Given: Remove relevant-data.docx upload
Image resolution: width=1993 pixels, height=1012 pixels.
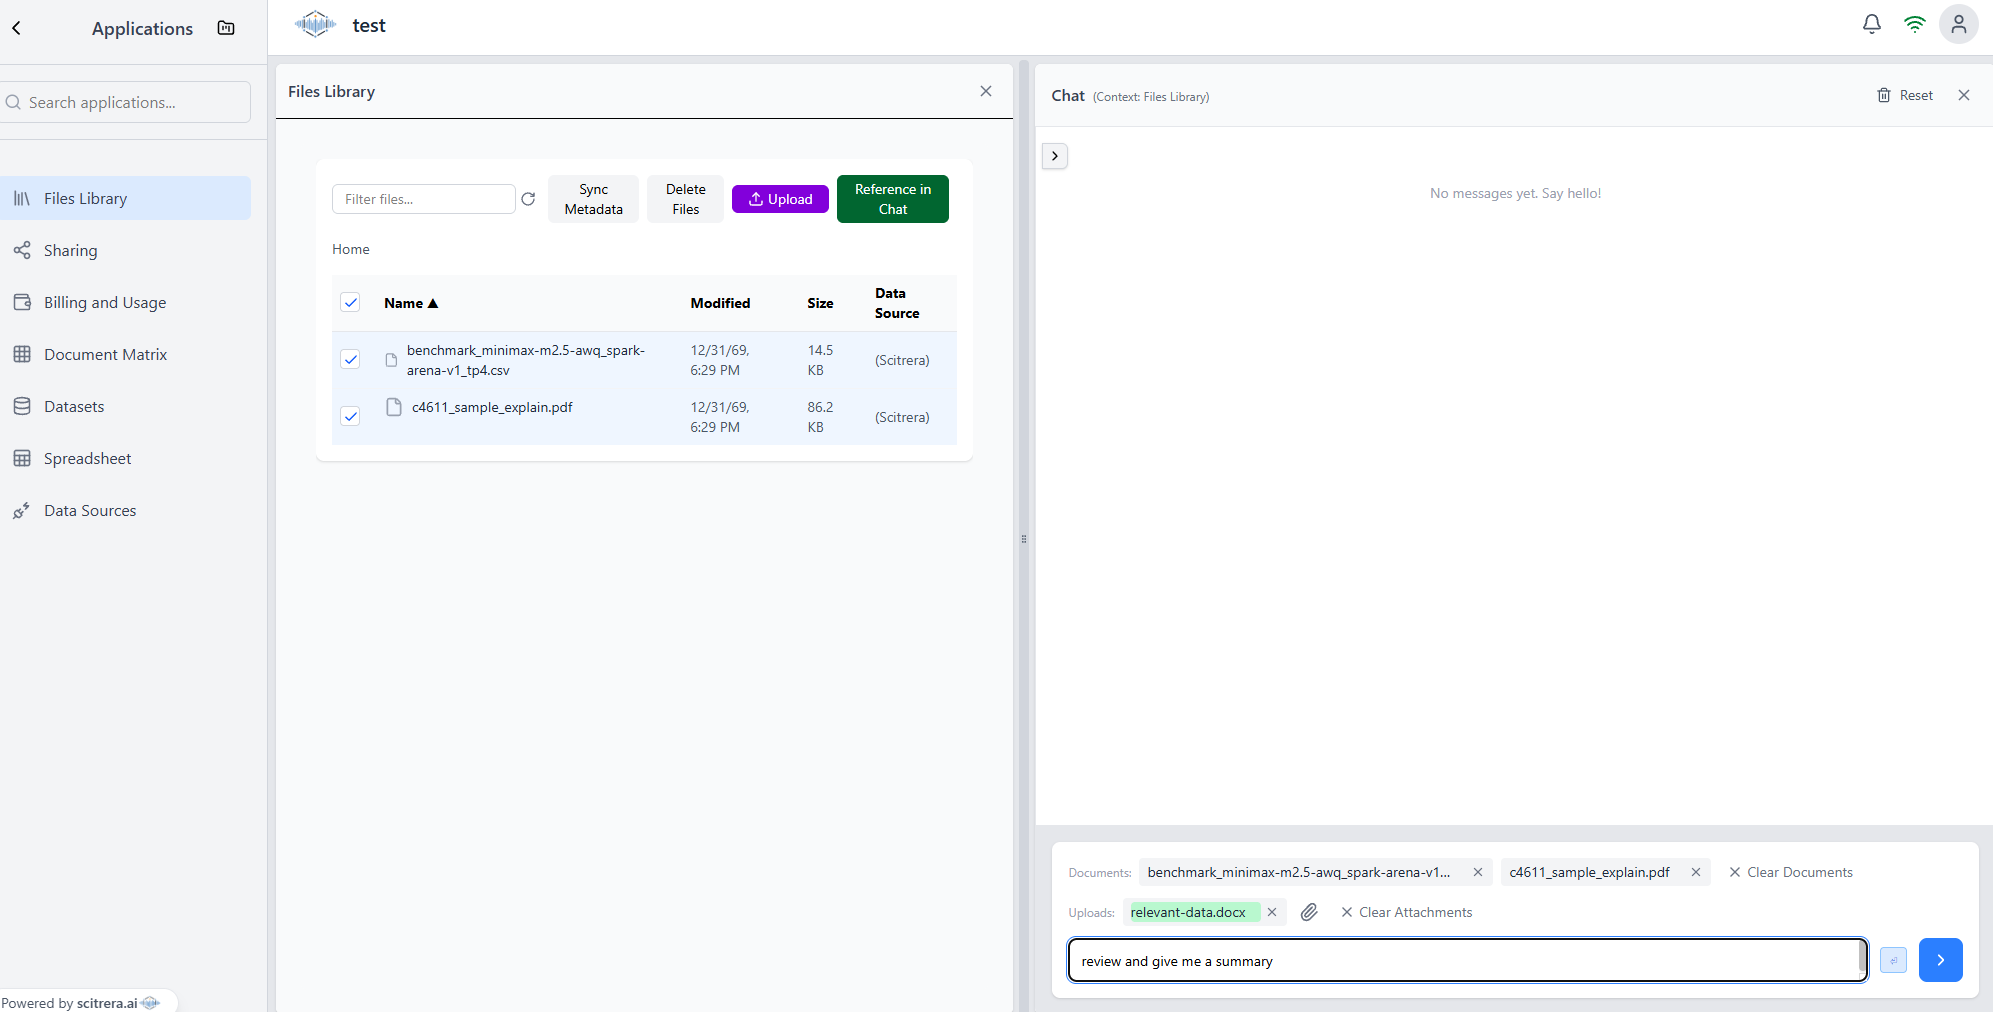Looking at the screenshot, I should (1272, 912).
